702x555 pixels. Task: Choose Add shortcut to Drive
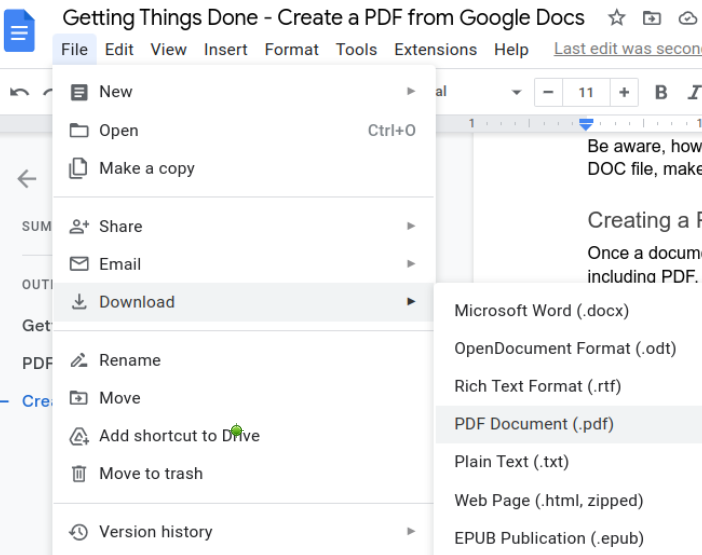click(x=244, y=435)
